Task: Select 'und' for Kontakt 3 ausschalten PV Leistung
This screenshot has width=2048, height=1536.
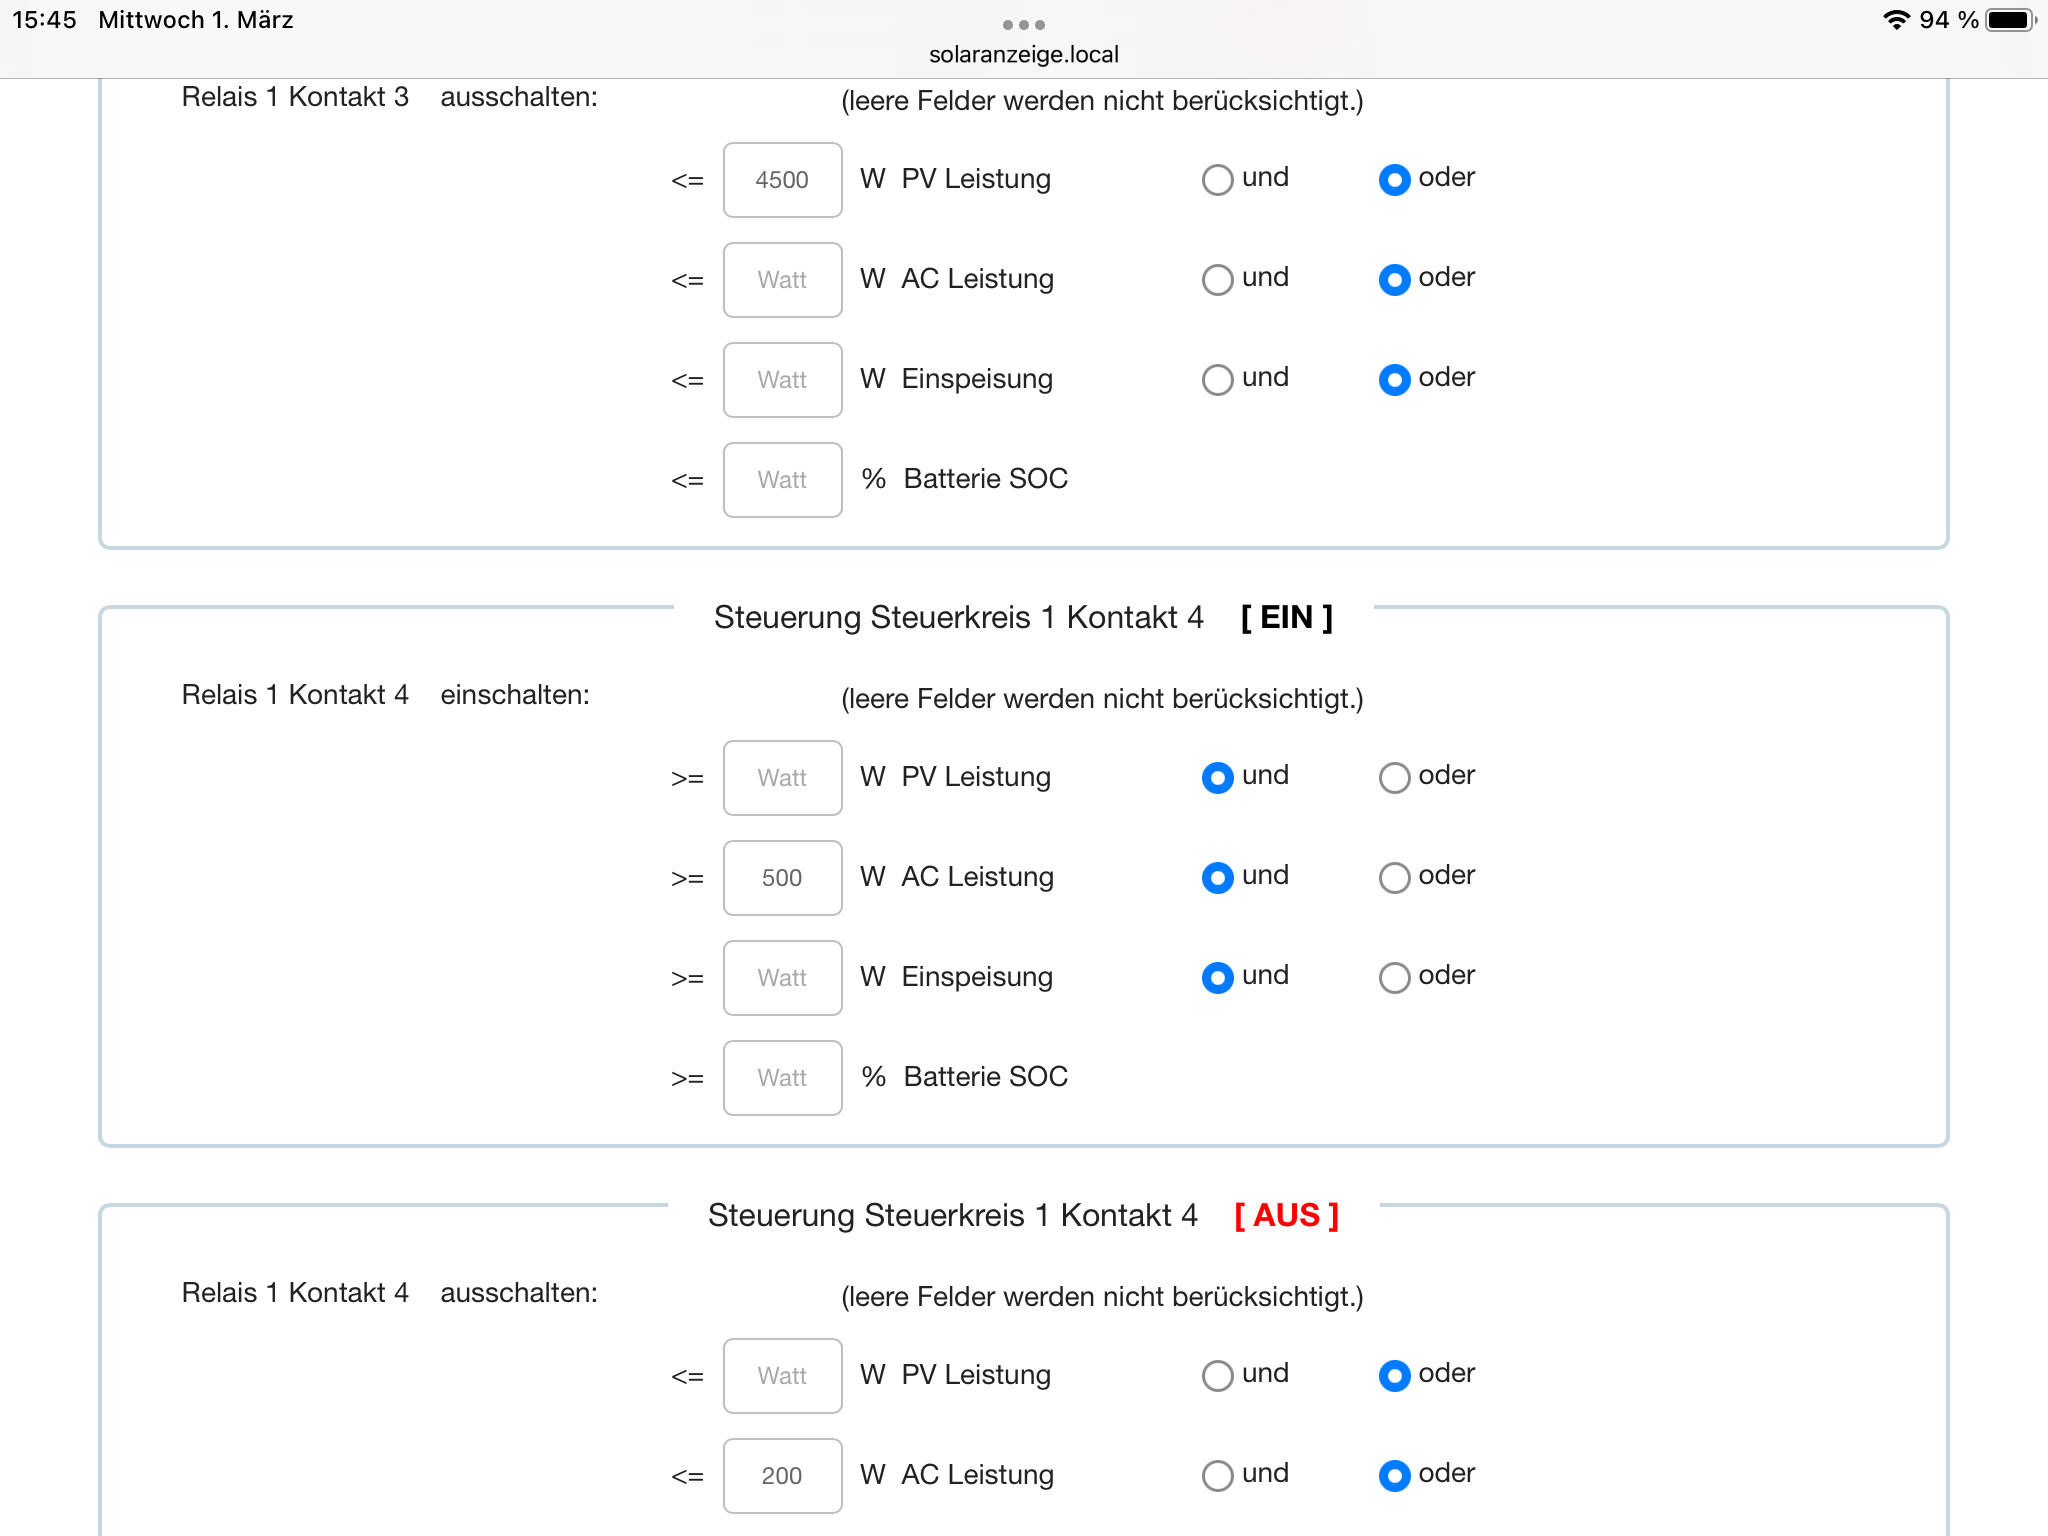Action: (1217, 180)
